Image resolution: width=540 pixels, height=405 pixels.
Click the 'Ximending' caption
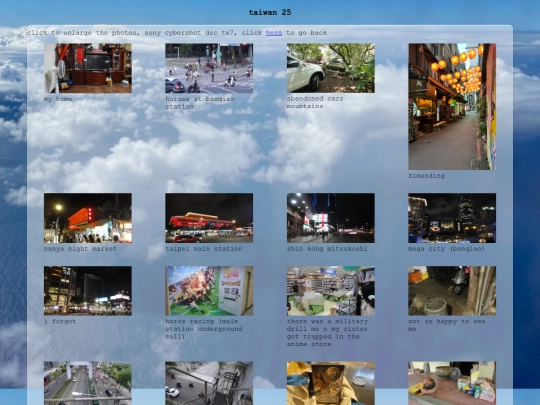(426, 176)
